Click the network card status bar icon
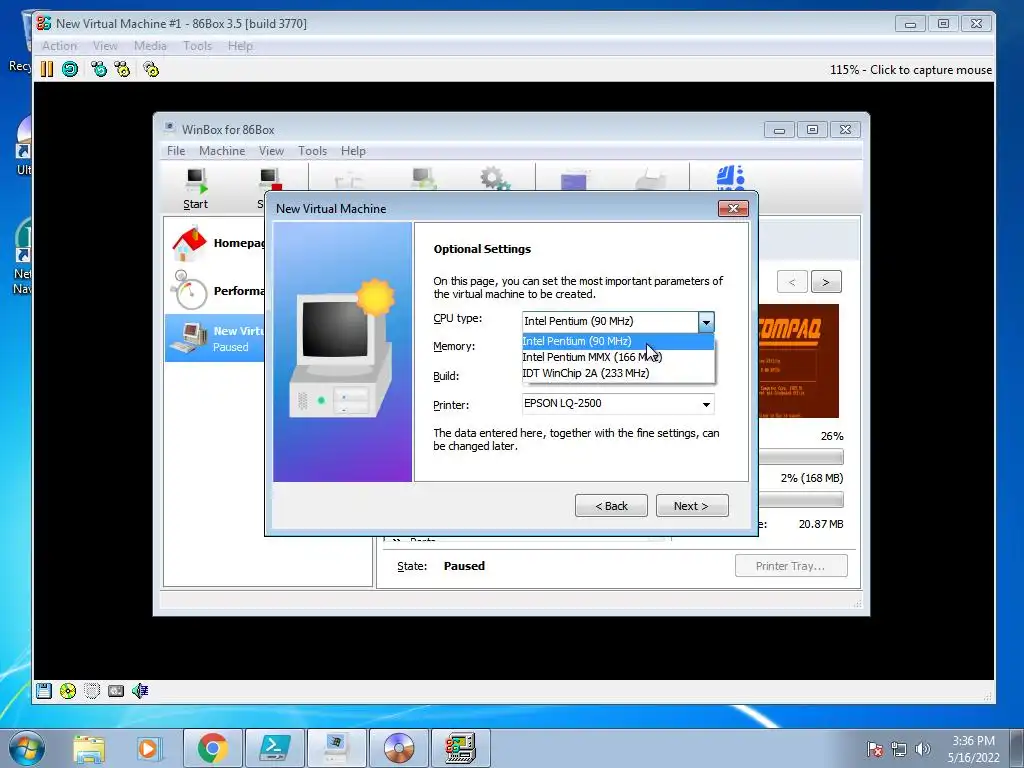 [x=116, y=691]
